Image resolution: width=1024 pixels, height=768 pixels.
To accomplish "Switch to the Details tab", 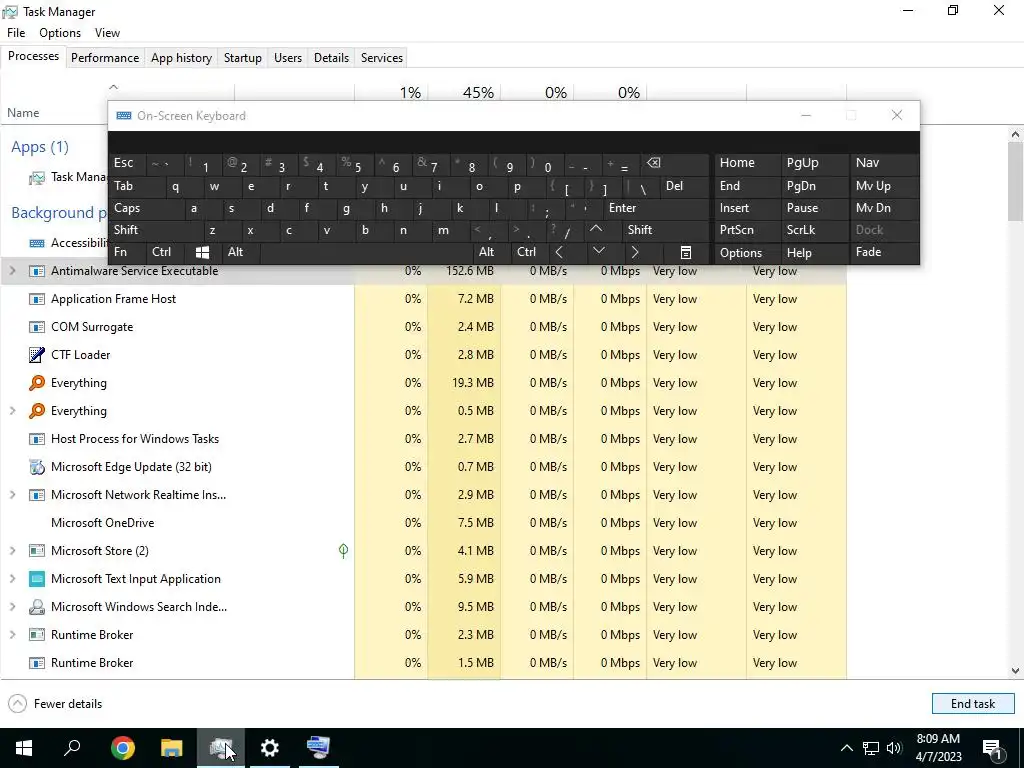I will coord(331,57).
